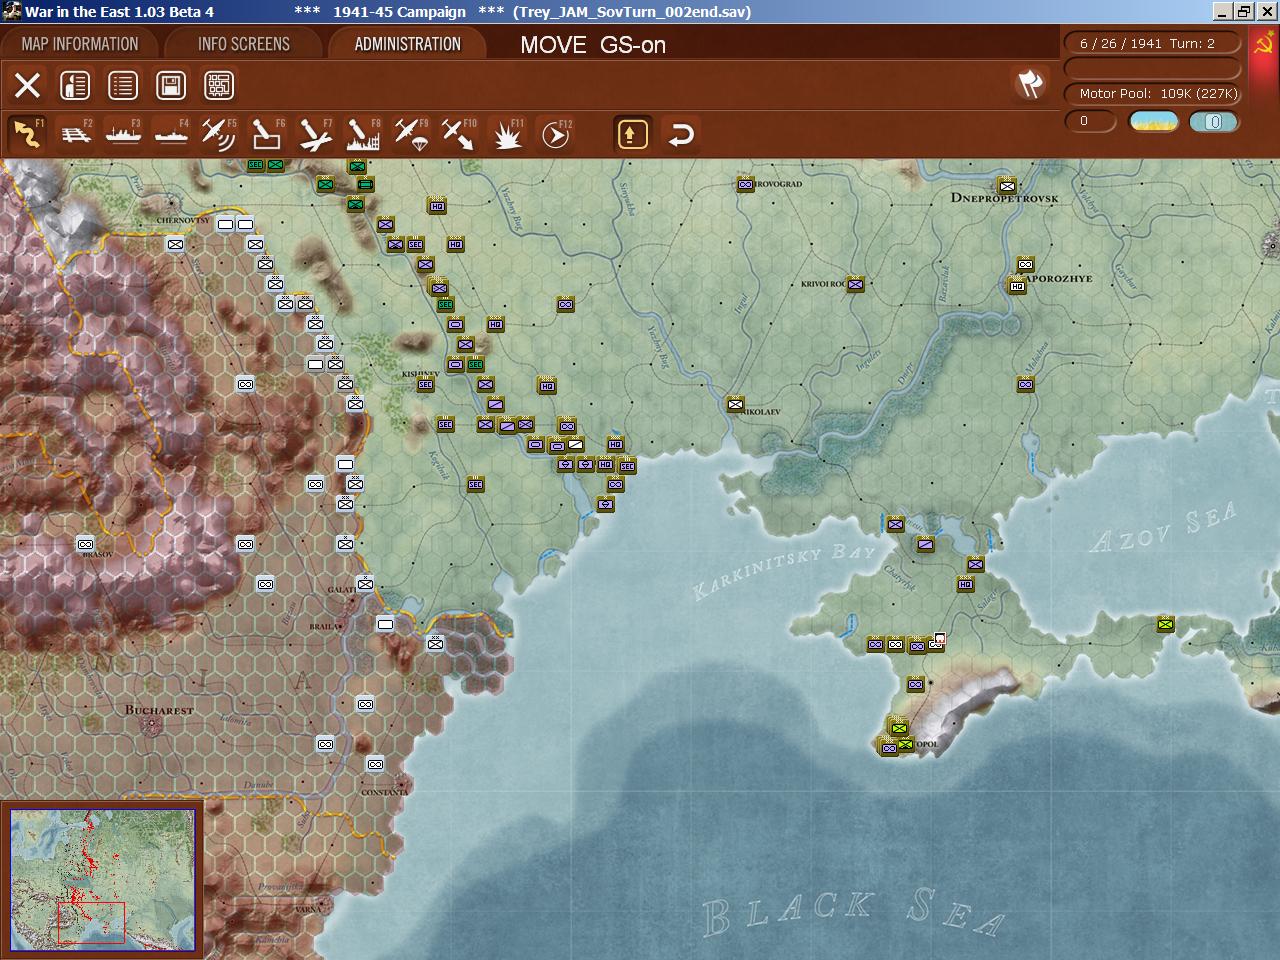Select the unit counter at Kirovograd
The width and height of the screenshot is (1280, 960).
(x=746, y=184)
